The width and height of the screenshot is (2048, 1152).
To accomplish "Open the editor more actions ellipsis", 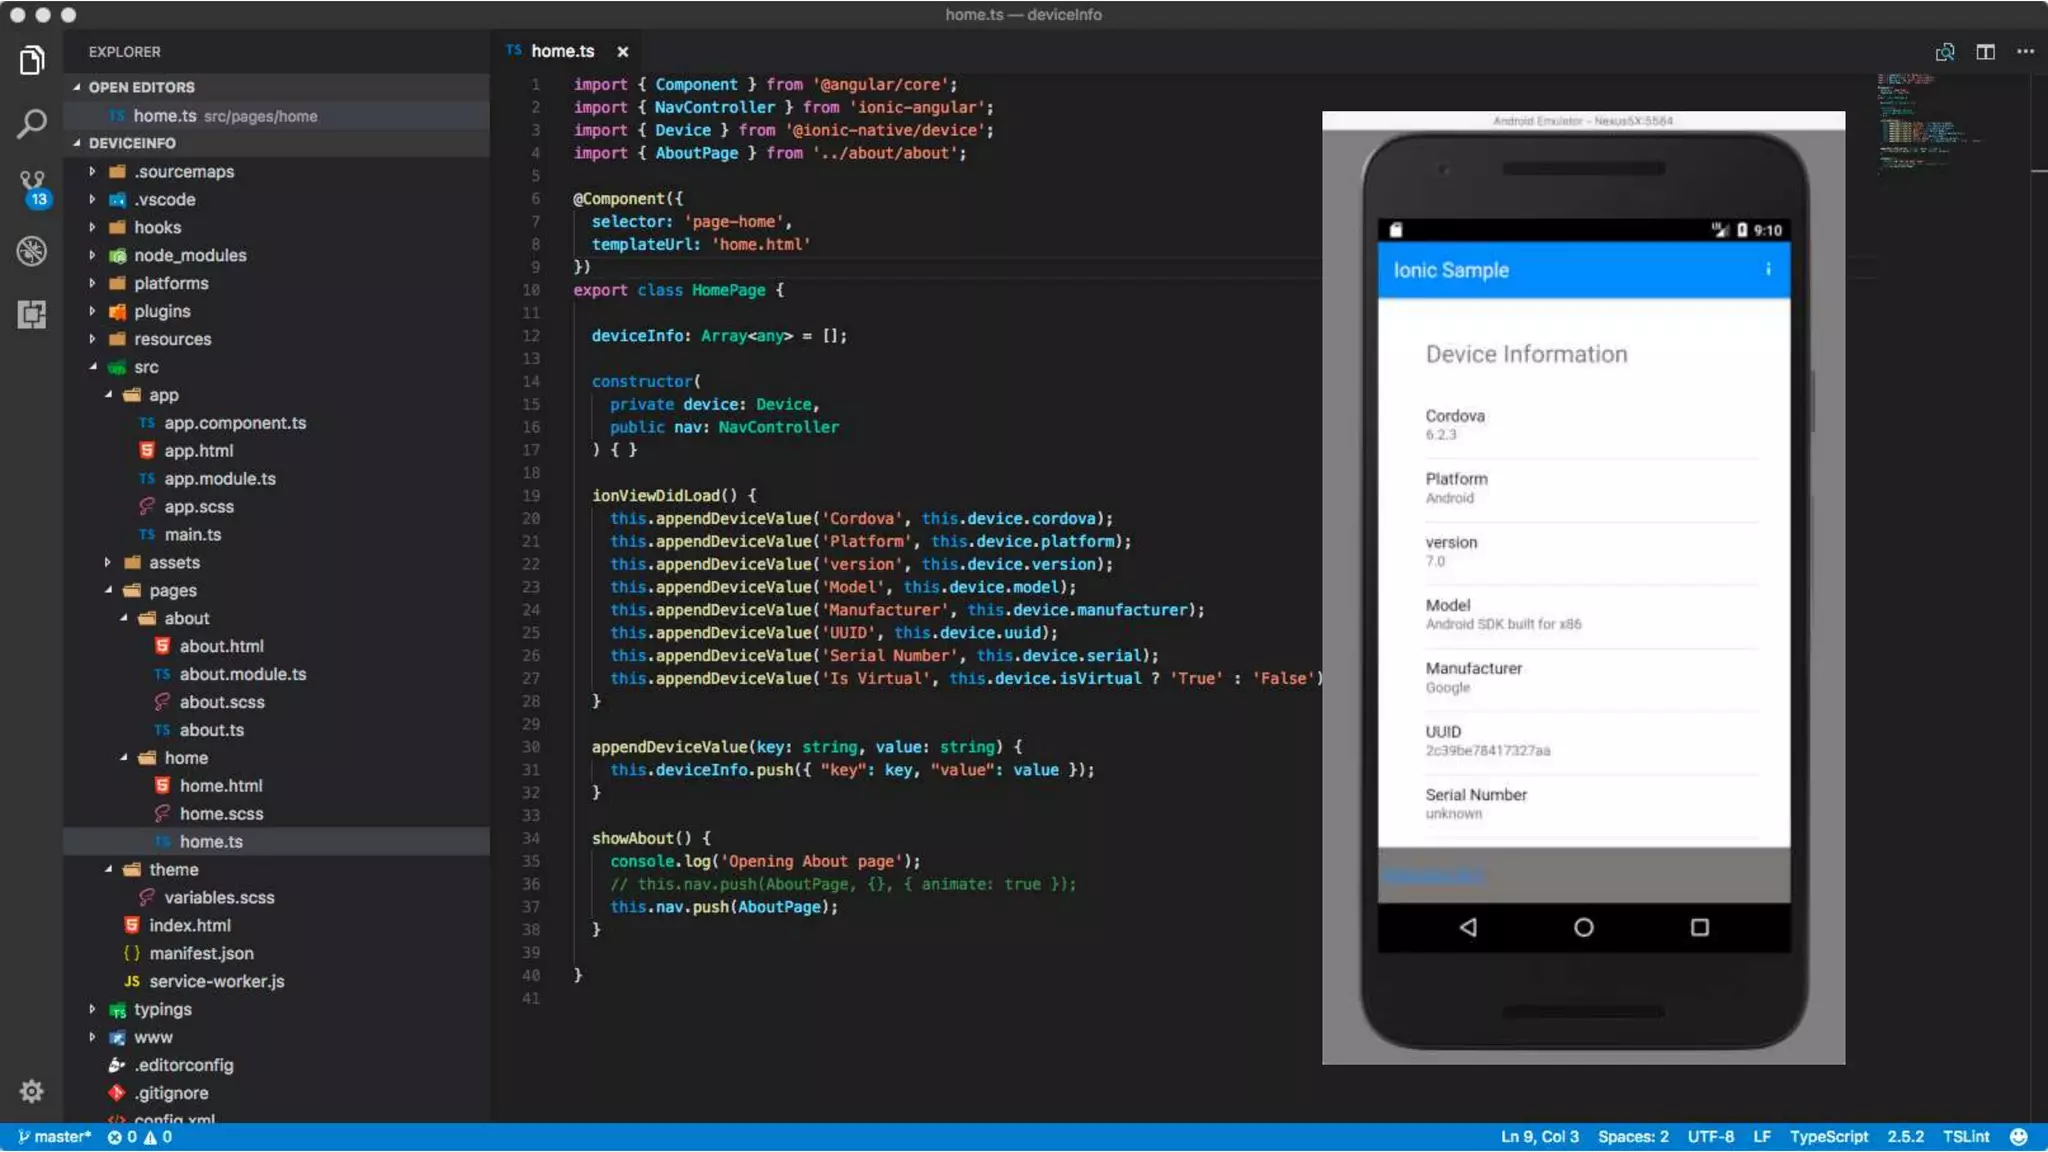I will pos(2025,52).
